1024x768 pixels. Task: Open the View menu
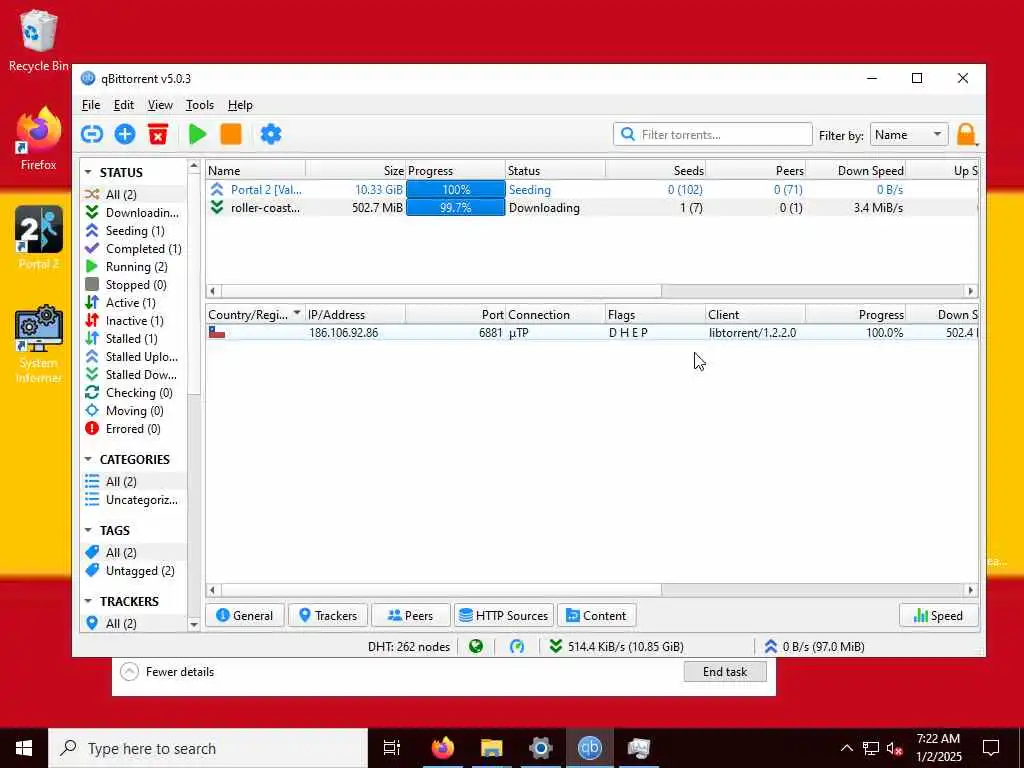tap(160, 105)
